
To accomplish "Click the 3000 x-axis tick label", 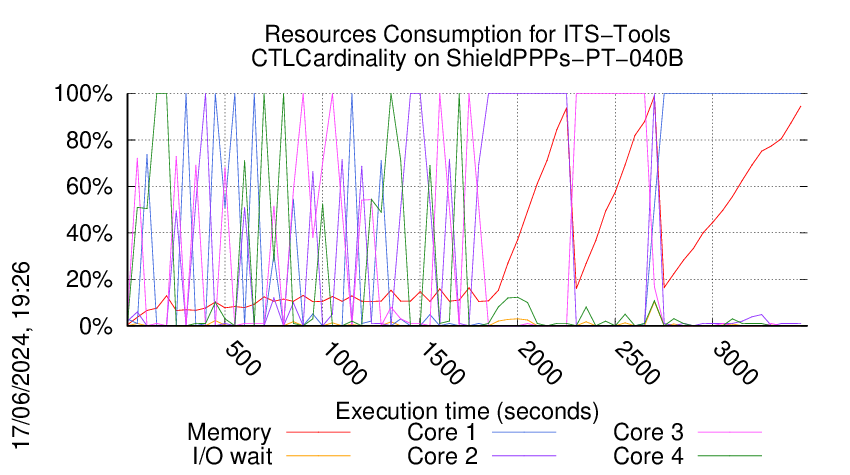I will click(x=735, y=363).
